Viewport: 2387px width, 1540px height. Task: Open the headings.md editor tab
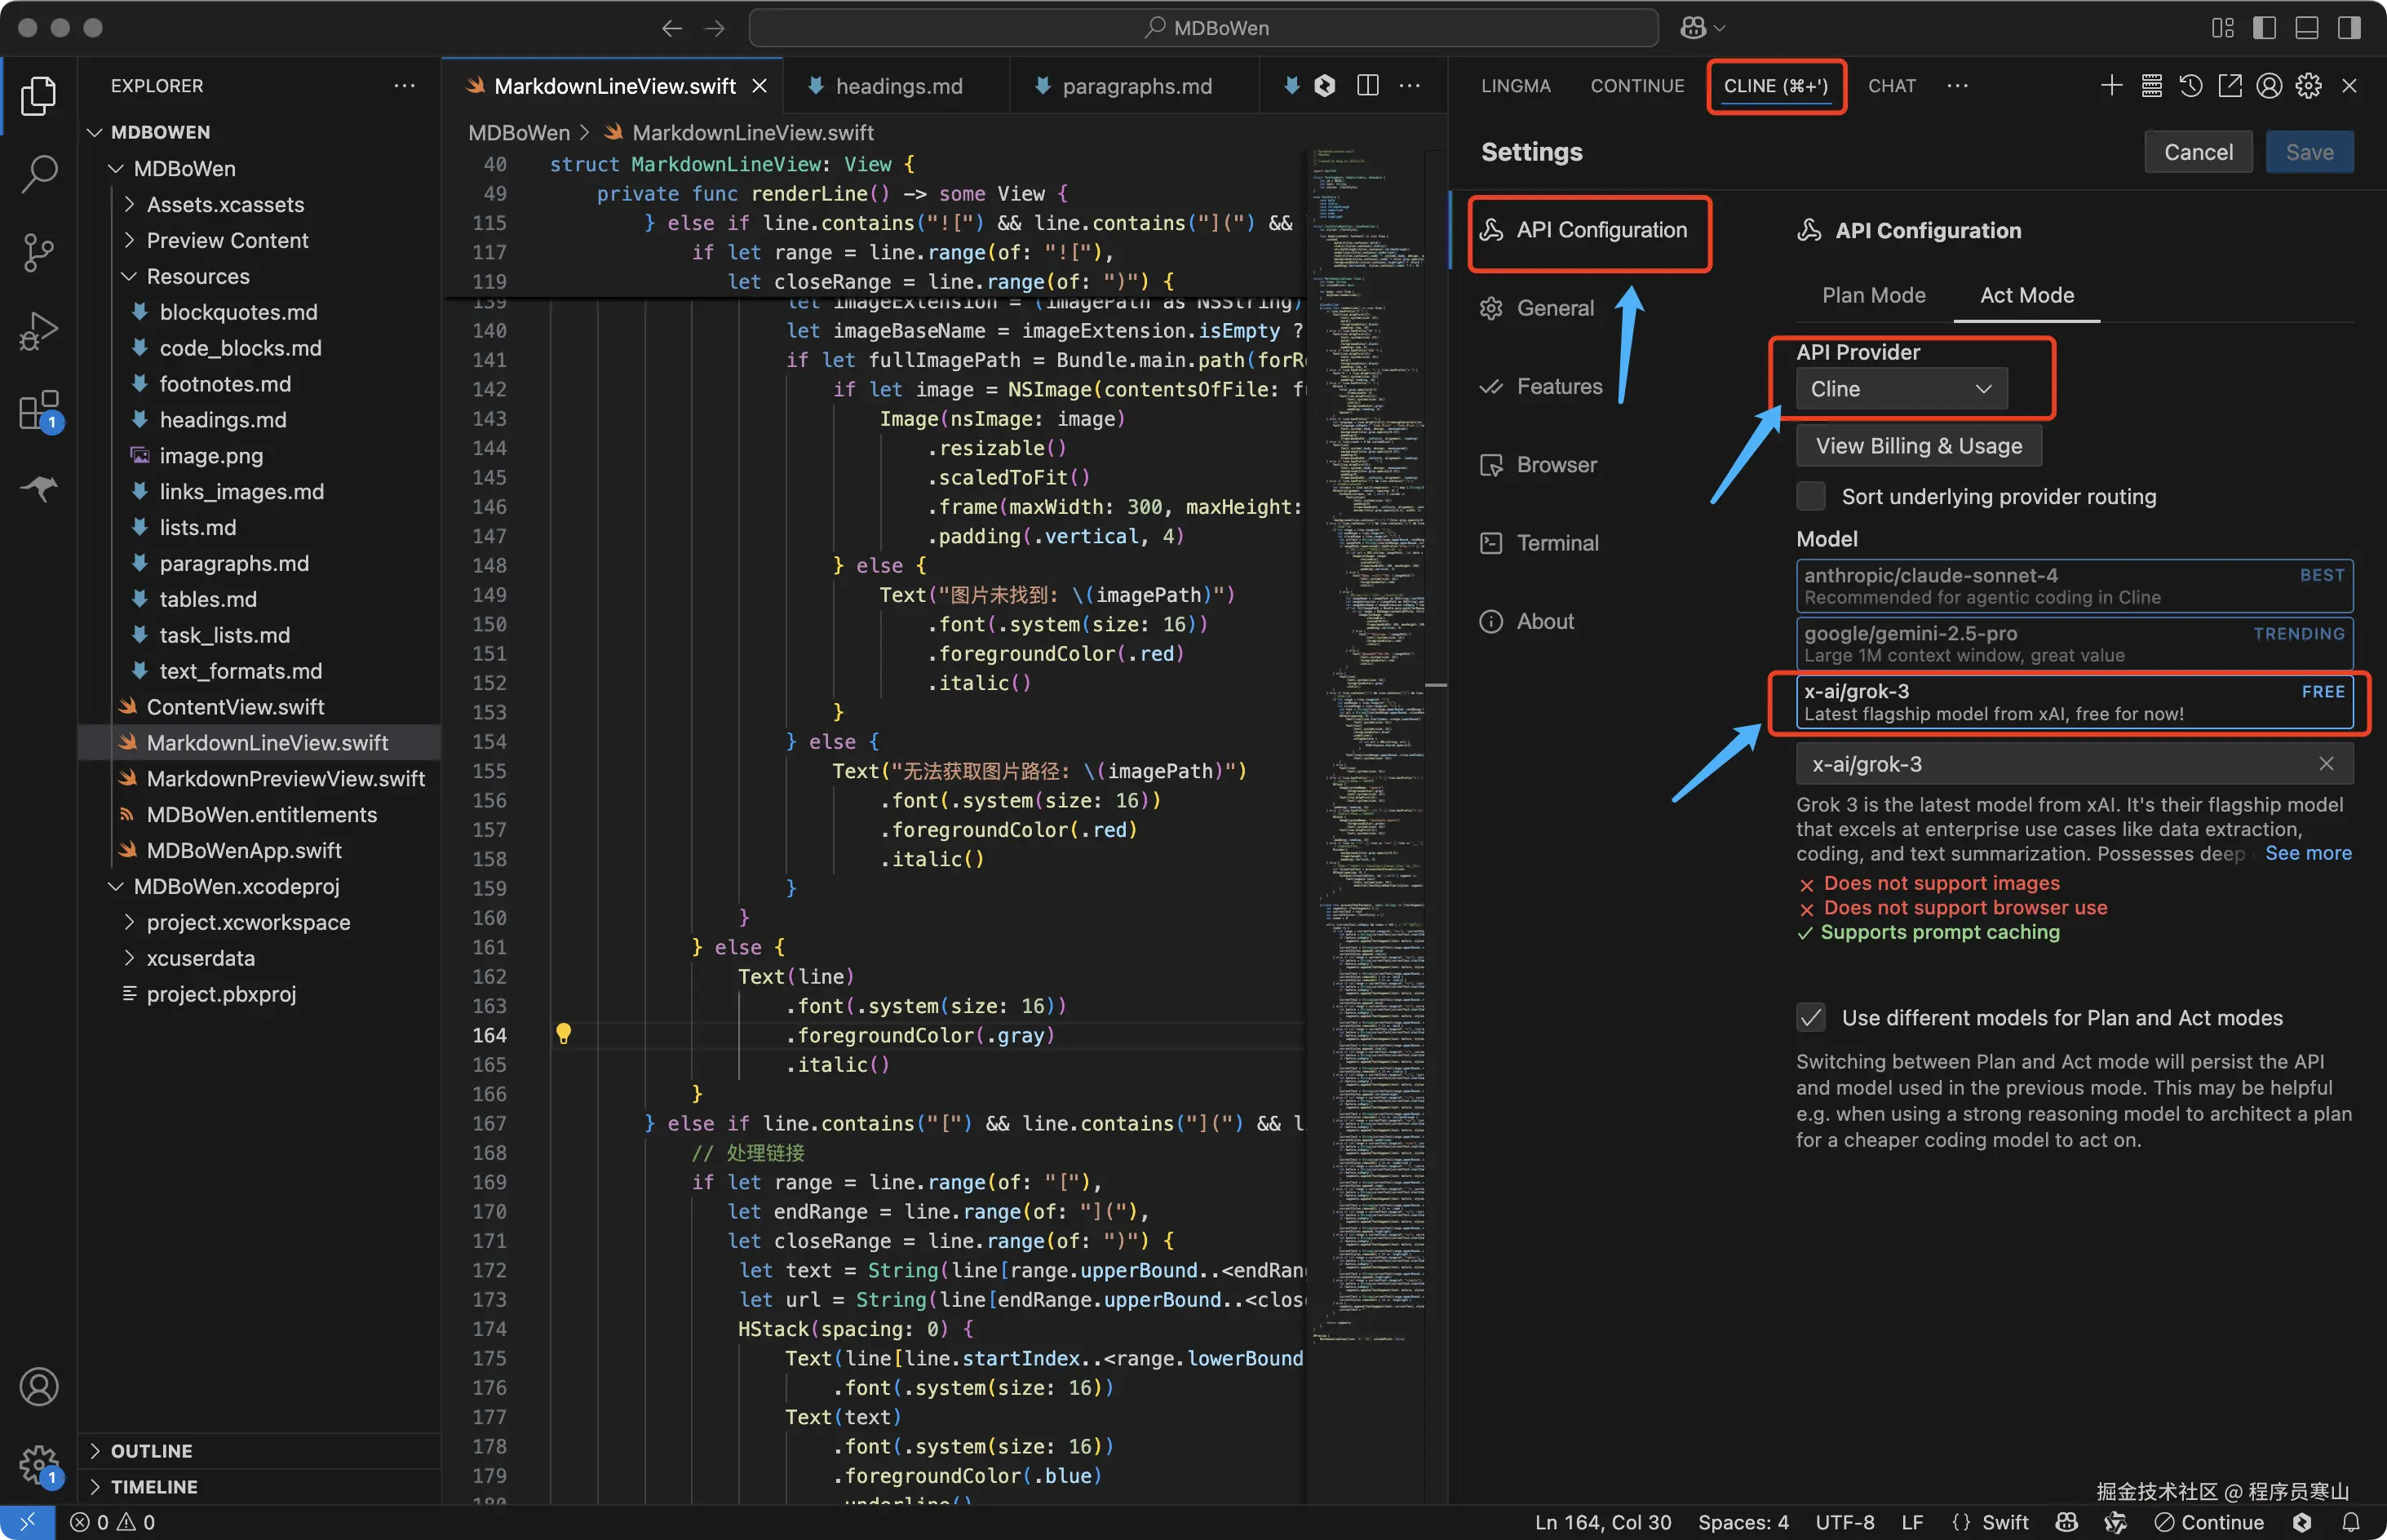898,87
